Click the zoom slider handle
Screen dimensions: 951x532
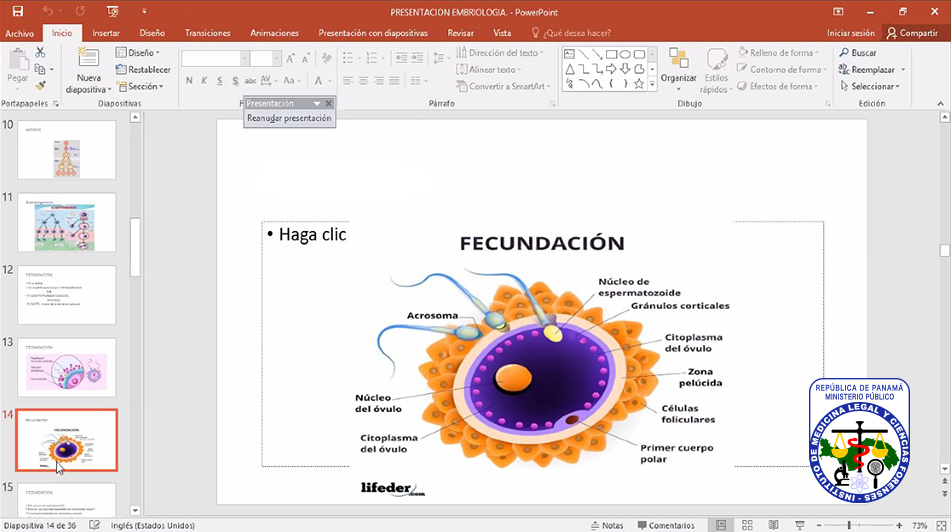click(x=849, y=525)
